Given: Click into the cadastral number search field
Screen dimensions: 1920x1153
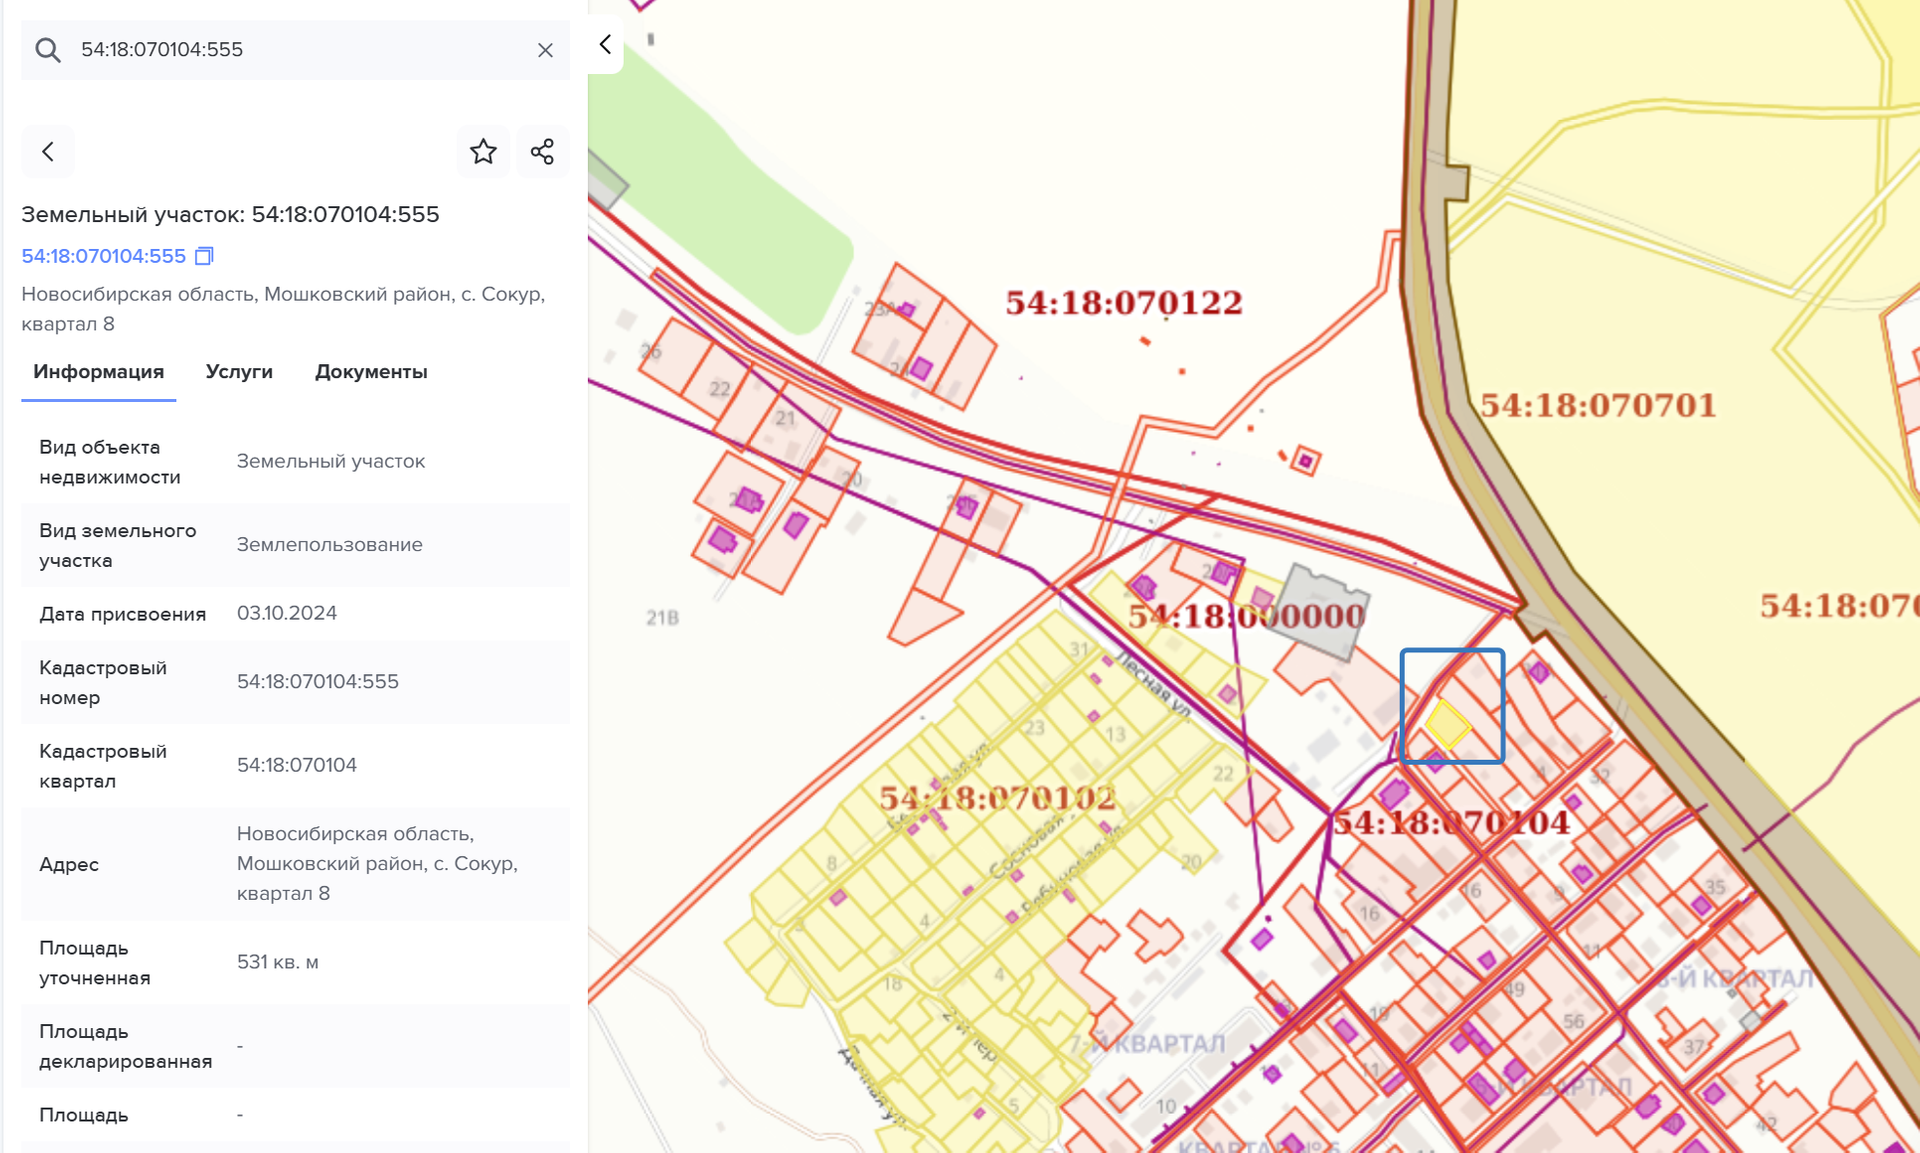Looking at the screenshot, I should [x=300, y=50].
